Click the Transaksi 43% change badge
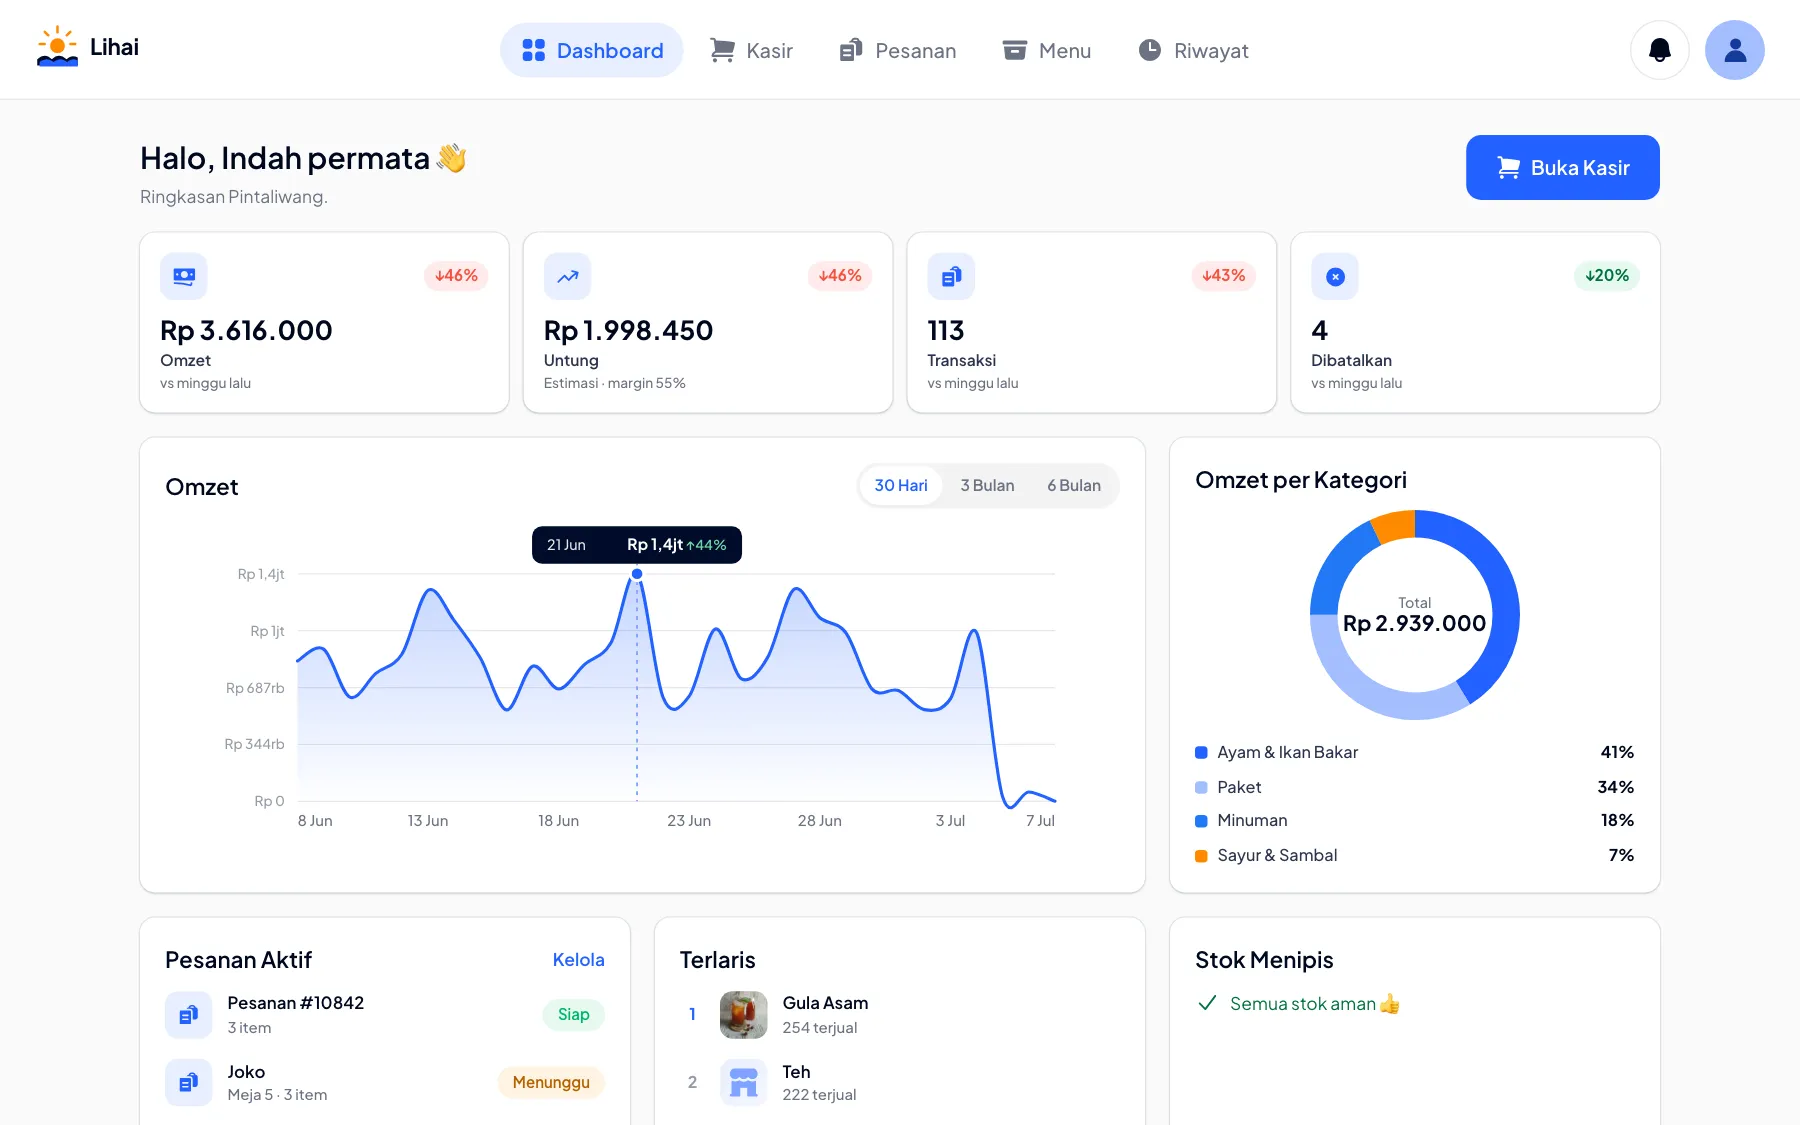The width and height of the screenshot is (1800, 1125). (1224, 276)
